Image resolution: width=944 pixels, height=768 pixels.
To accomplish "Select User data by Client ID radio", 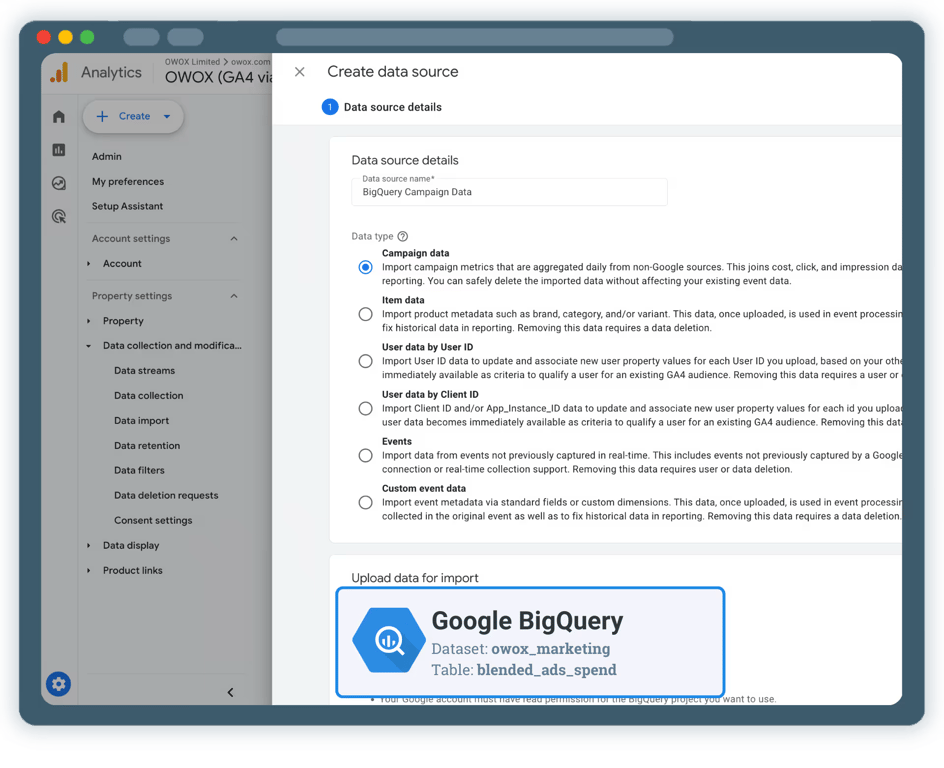I will [x=365, y=409].
